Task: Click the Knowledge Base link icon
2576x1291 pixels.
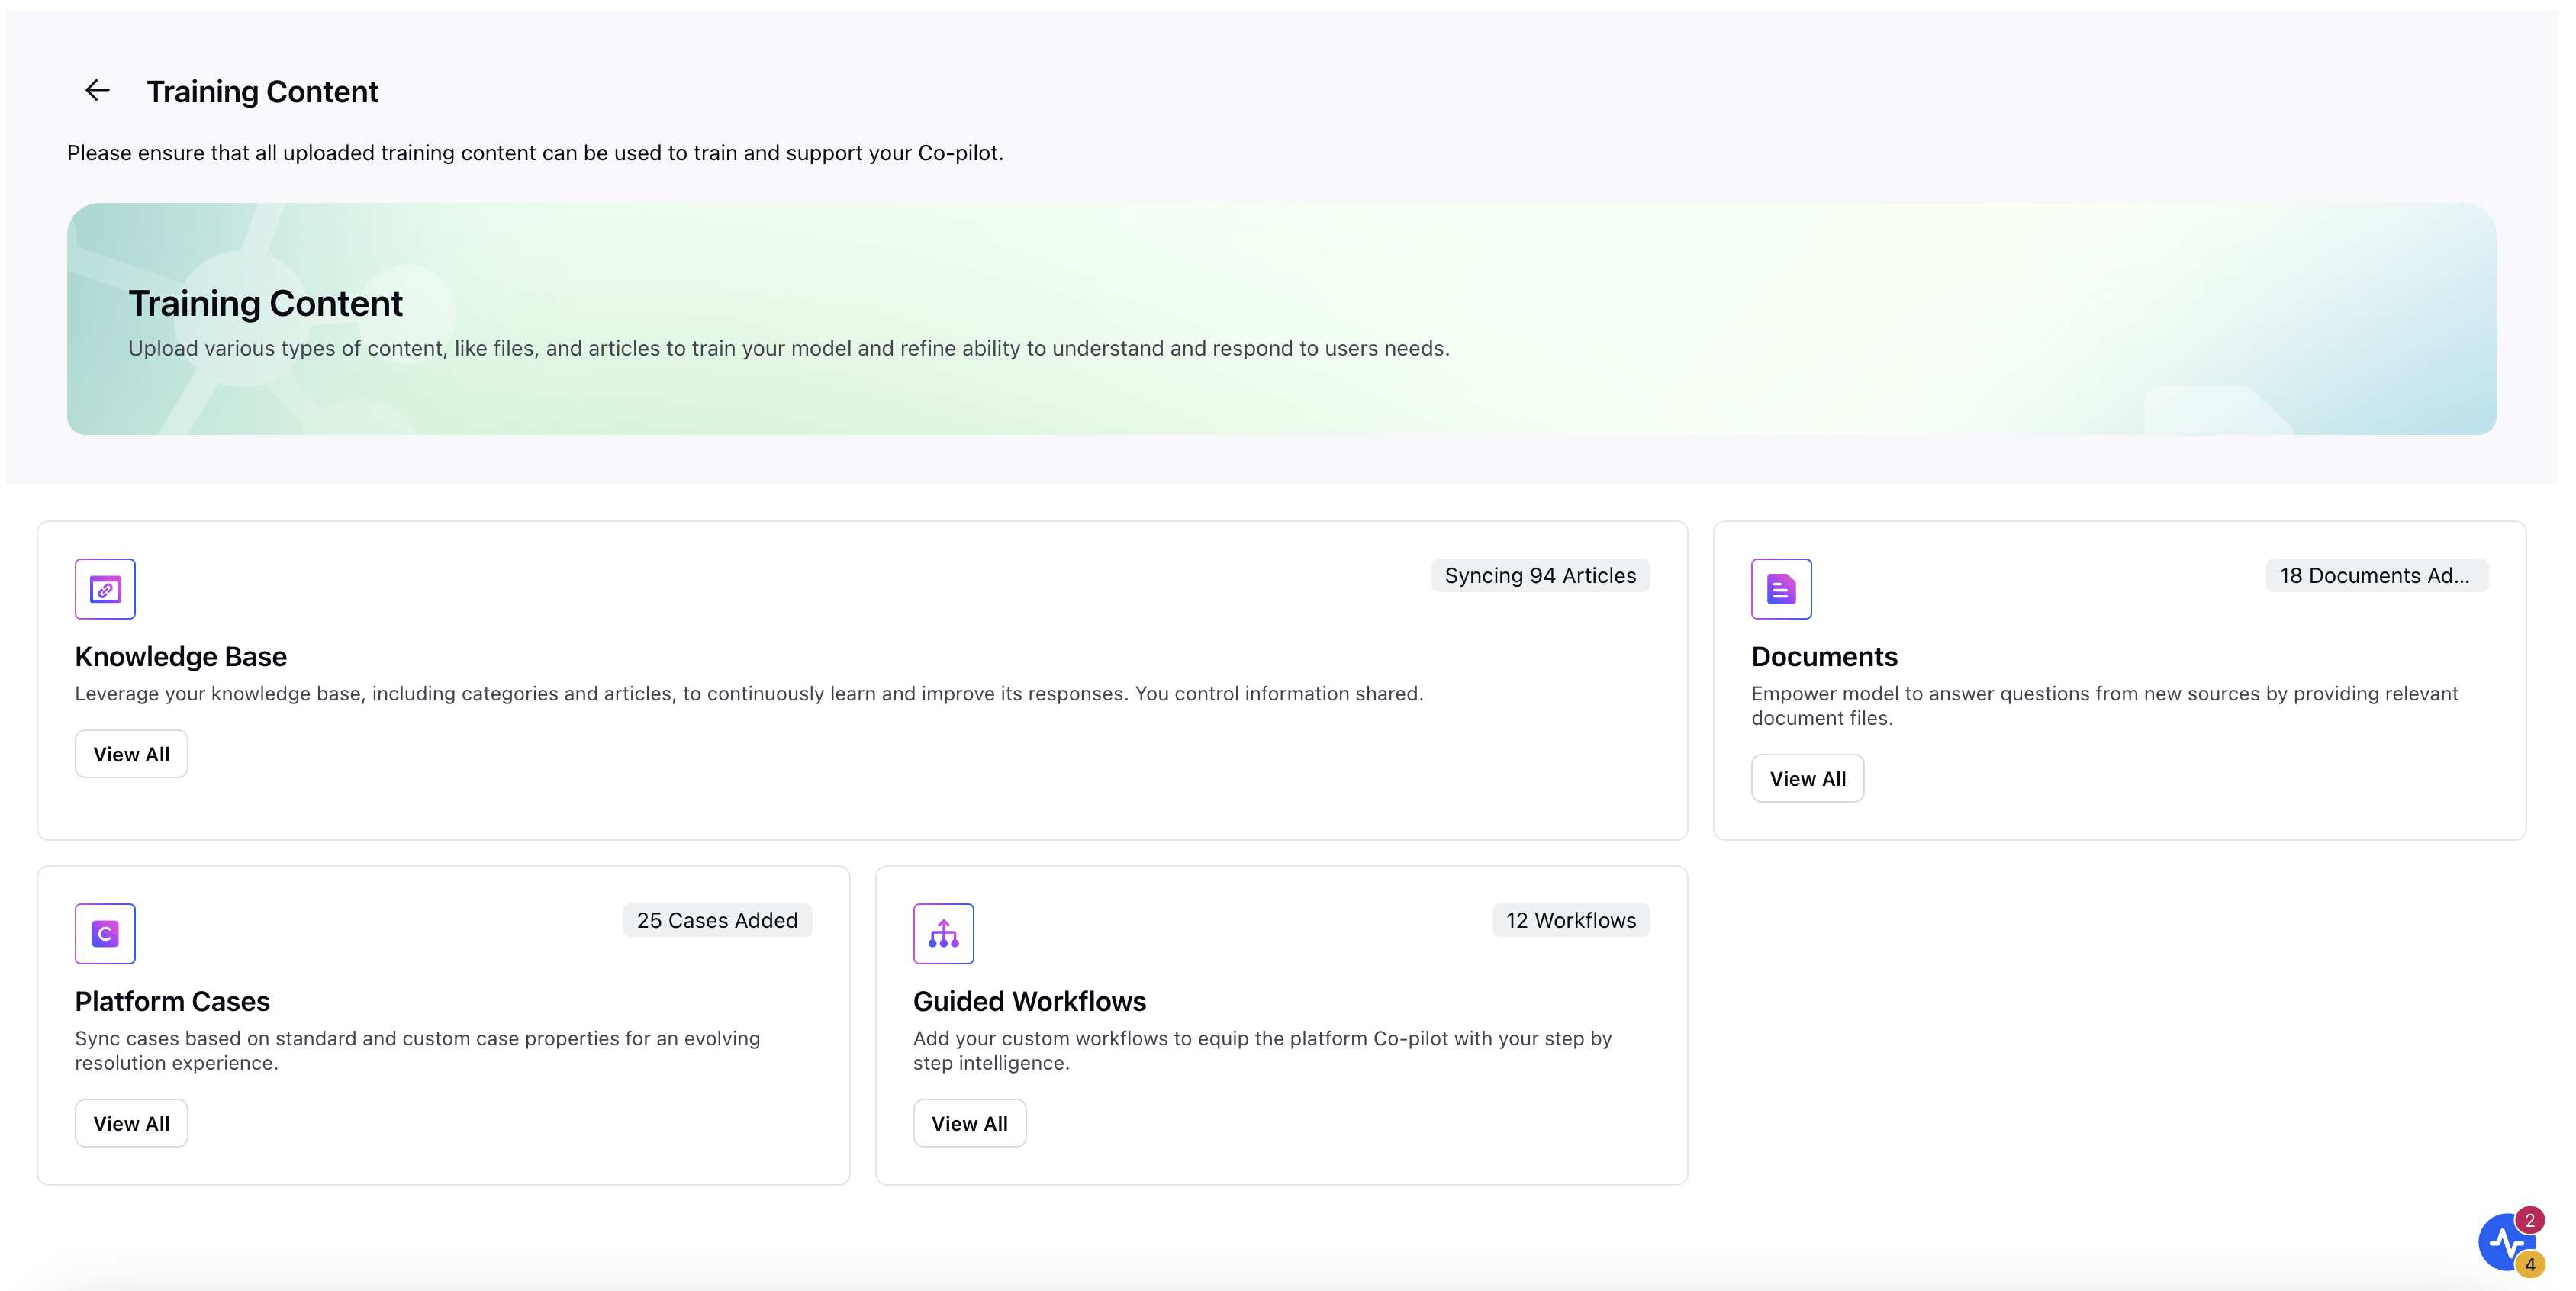Action: 105,589
